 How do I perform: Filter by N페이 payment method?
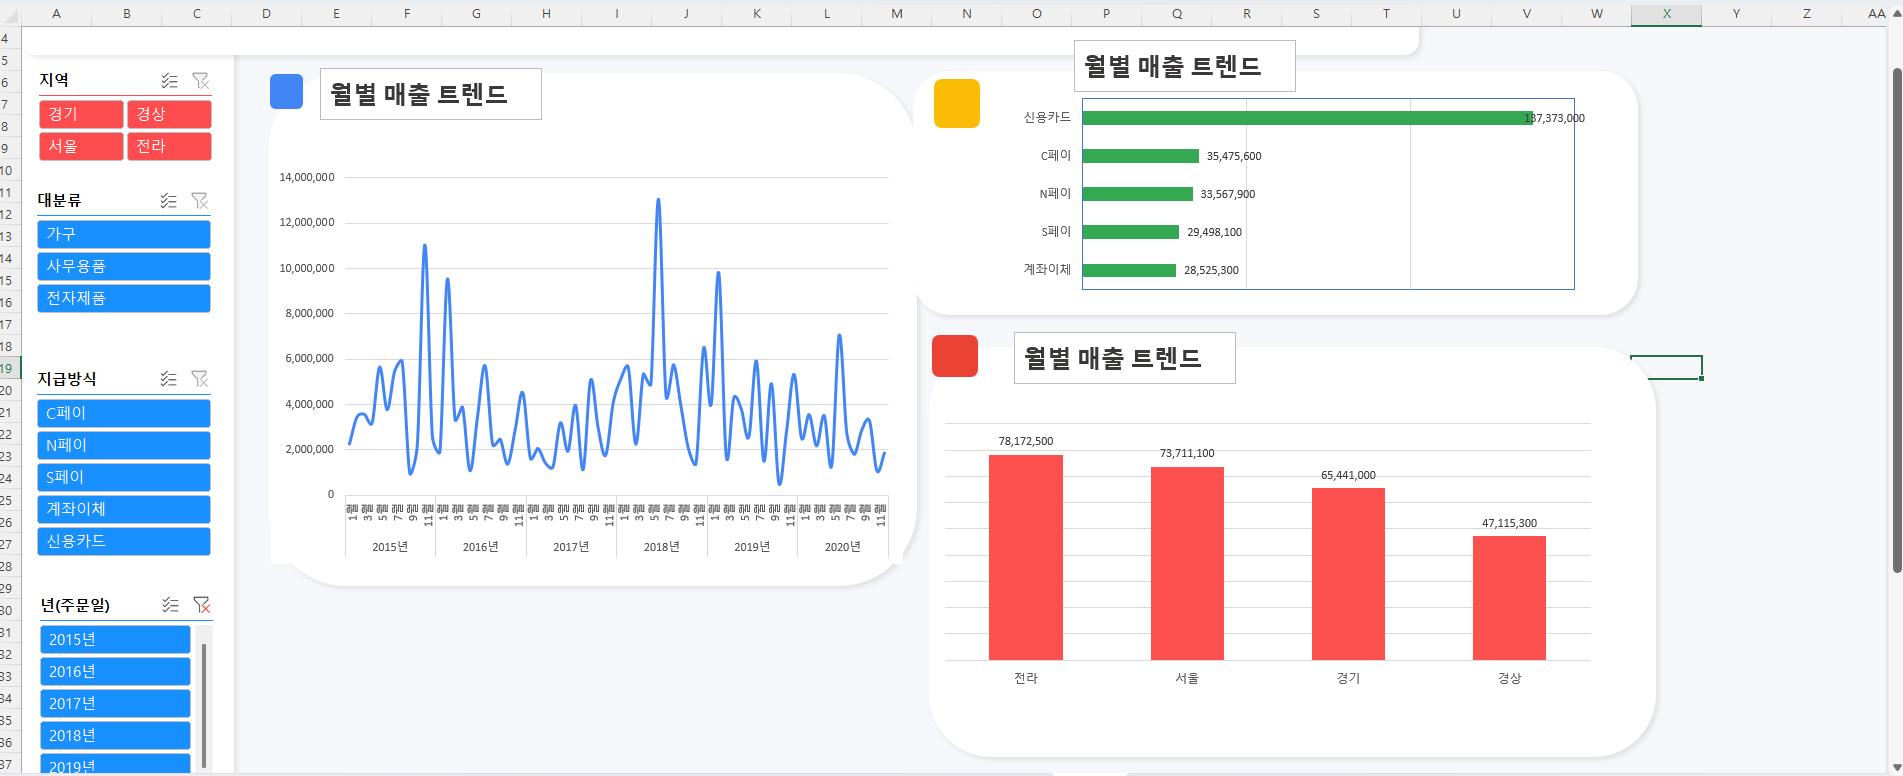(124, 445)
